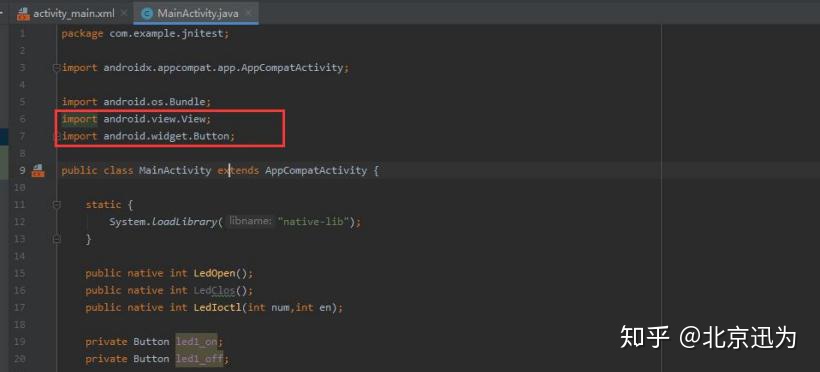This screenshot has height=372, width=820.
Task: Click the LedIoctl method name
Action: tap(218, 308)
